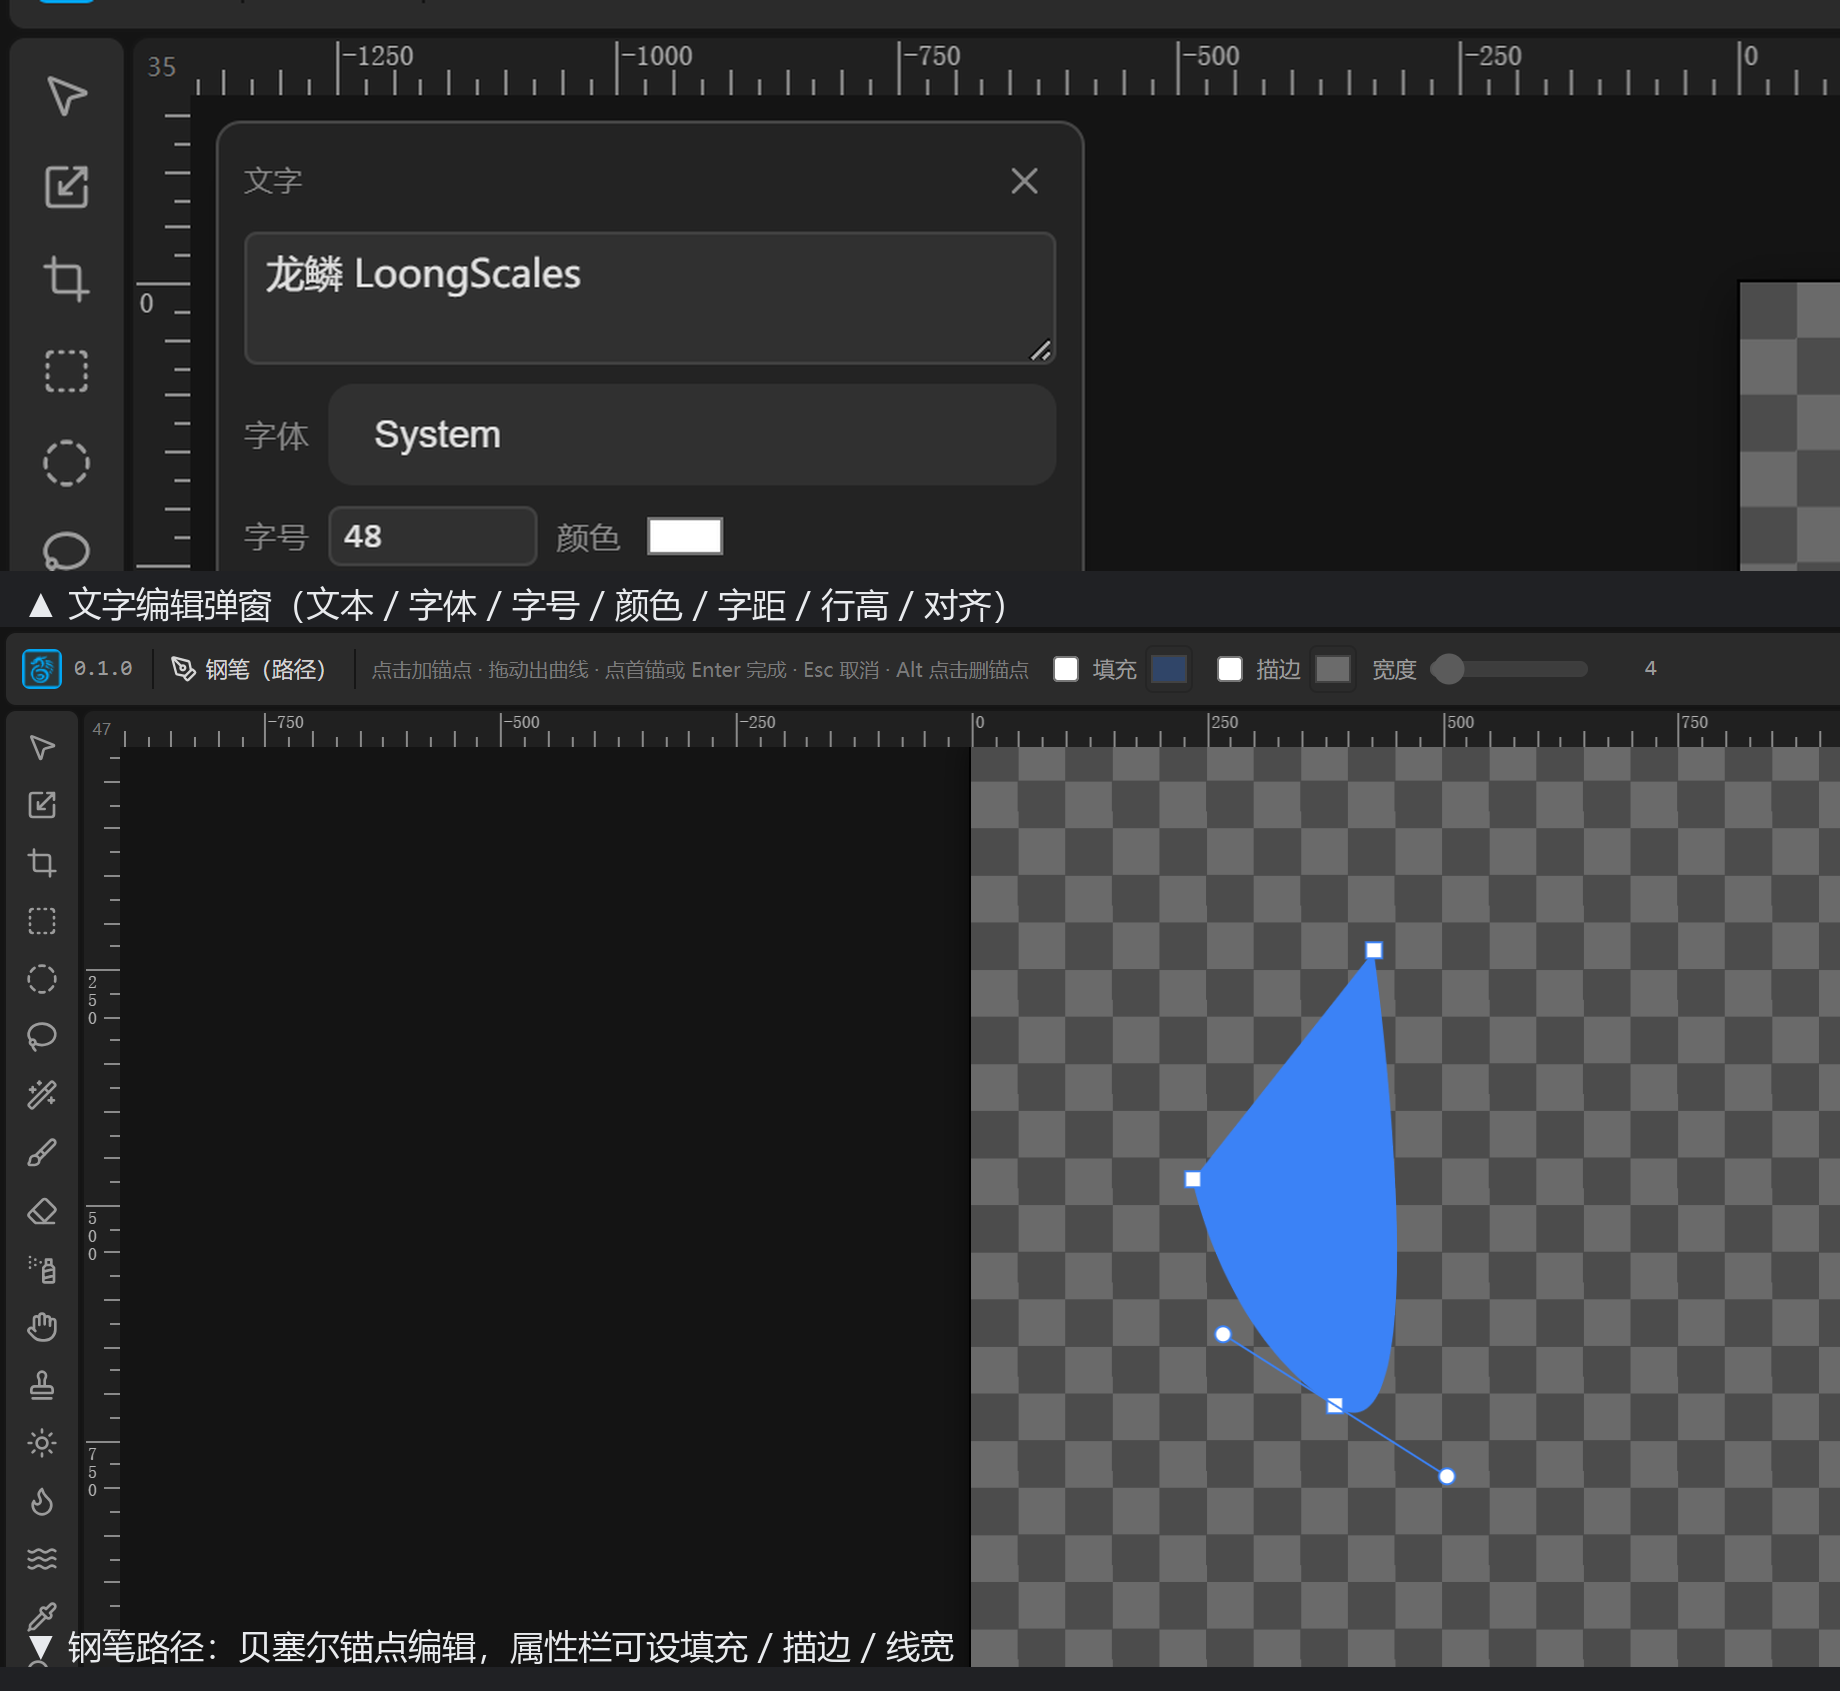1840x1691 pixels.
Task: Open the 字体 System font dropdown
Action: point(692,435)
